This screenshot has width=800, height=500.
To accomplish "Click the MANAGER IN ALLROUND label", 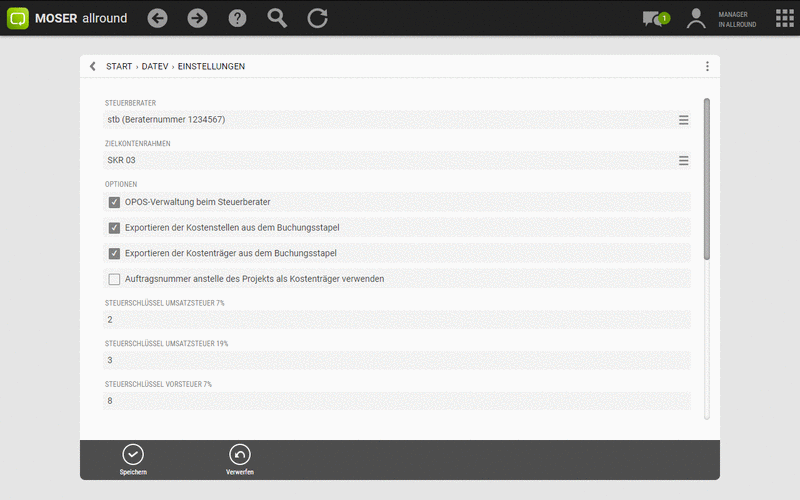I will coord(737,19).
